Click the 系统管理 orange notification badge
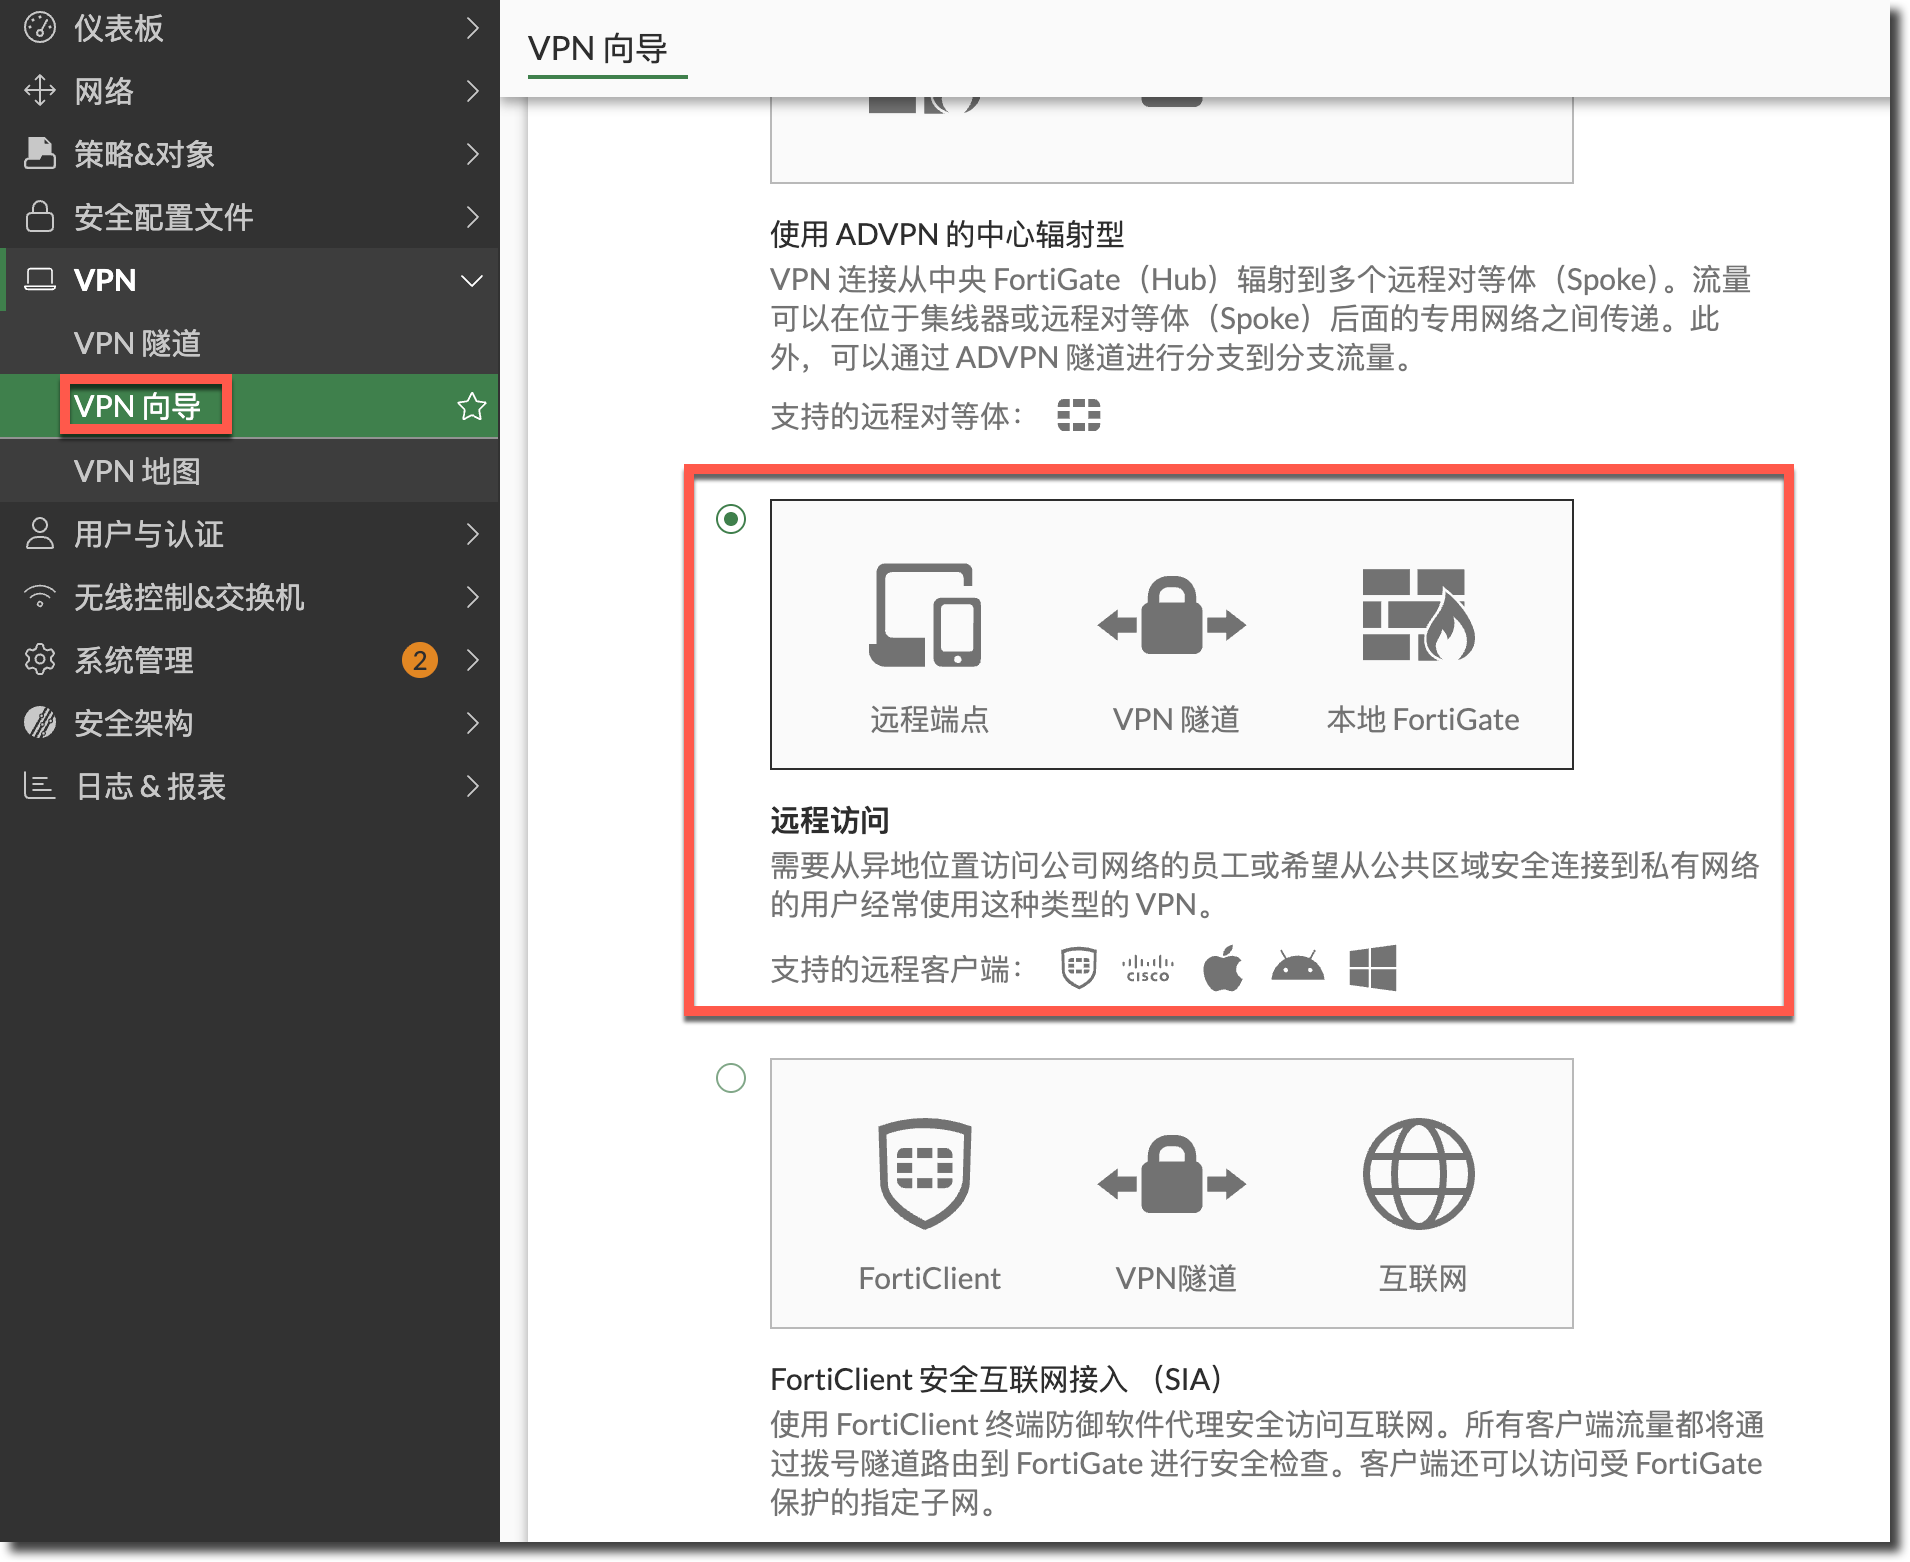1910x1562 pixels. pos(420,660)
